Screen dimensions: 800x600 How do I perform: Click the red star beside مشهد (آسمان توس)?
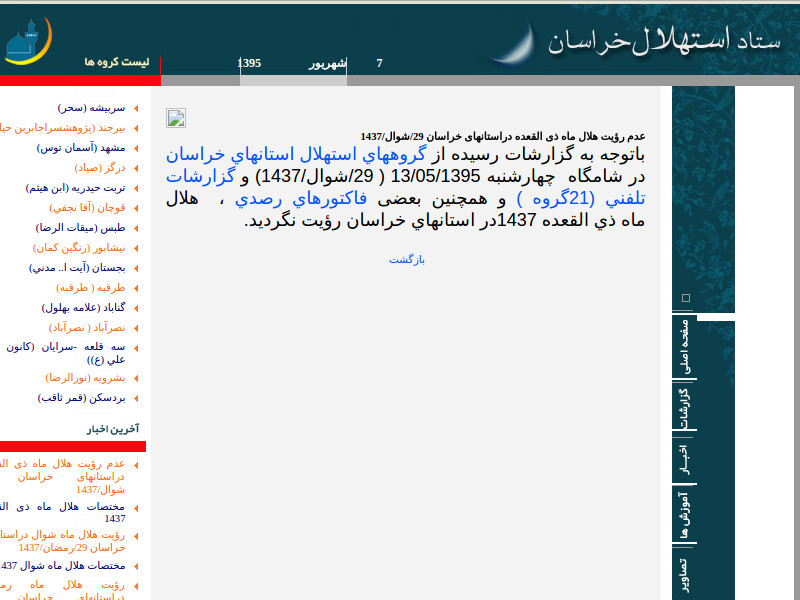[137, 147]
